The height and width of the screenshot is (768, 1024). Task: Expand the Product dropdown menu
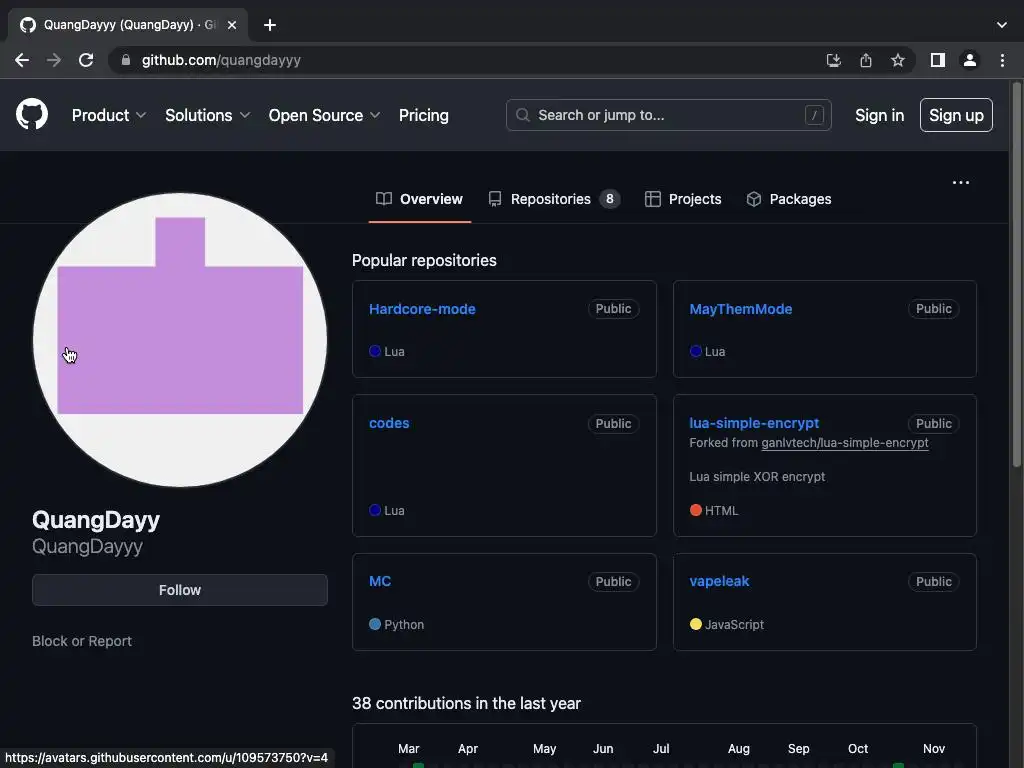[x=108, y=115]
